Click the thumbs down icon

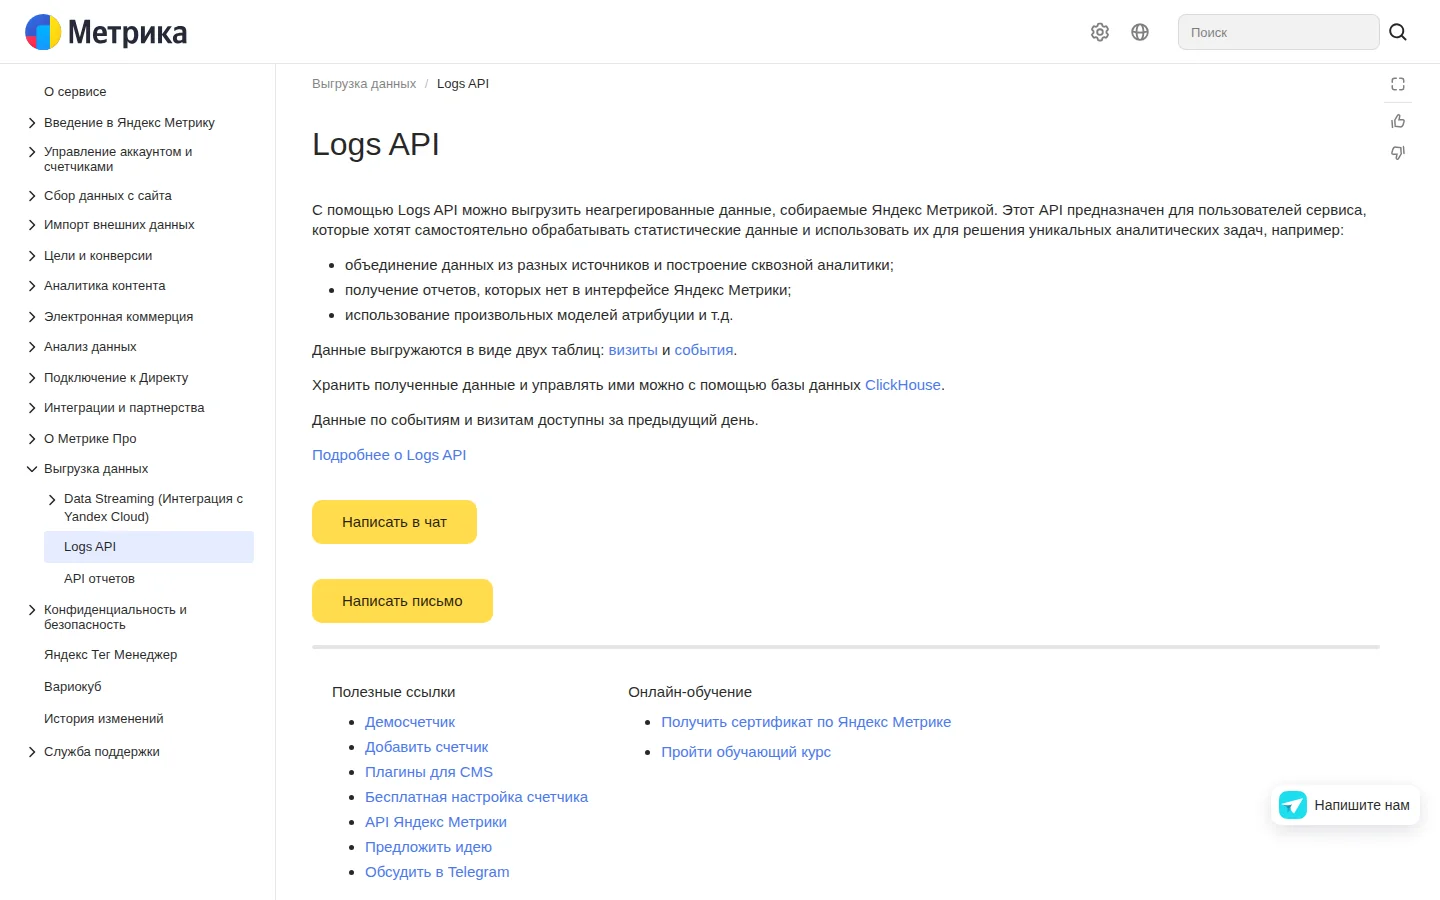click(x=1398, y=153)
